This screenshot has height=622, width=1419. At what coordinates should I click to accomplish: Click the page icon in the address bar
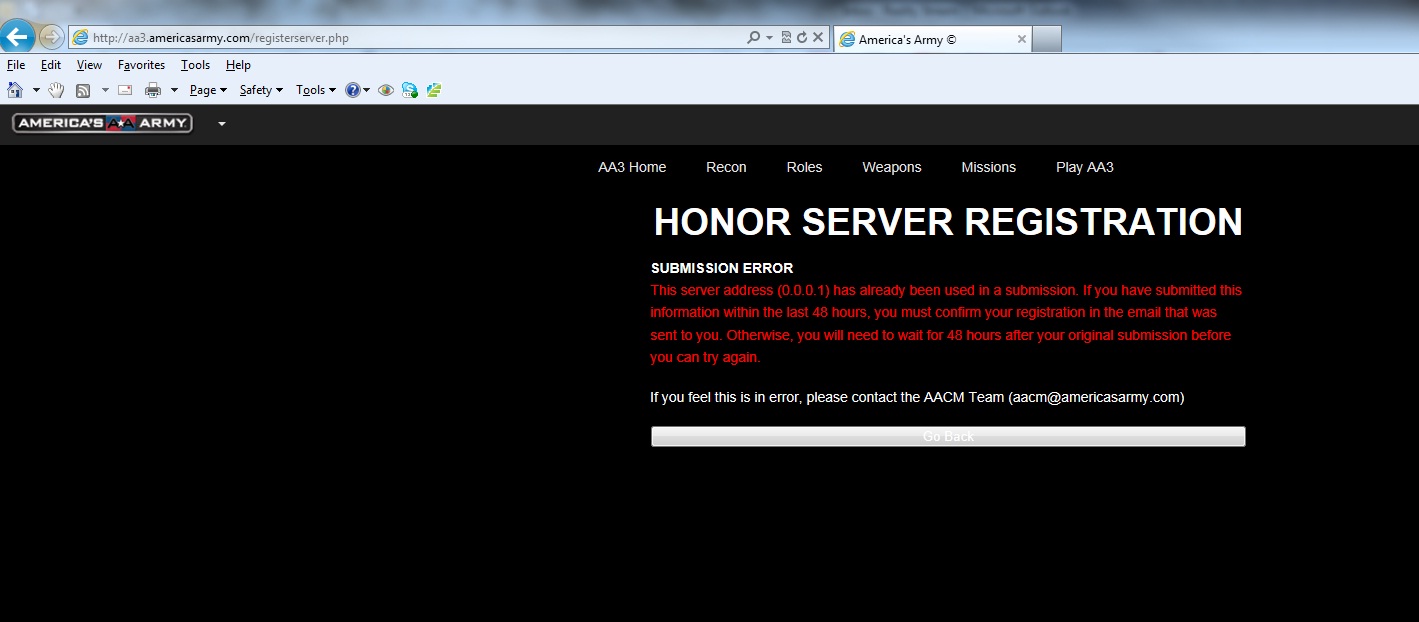pyautogui.click(x=81, y=38)
